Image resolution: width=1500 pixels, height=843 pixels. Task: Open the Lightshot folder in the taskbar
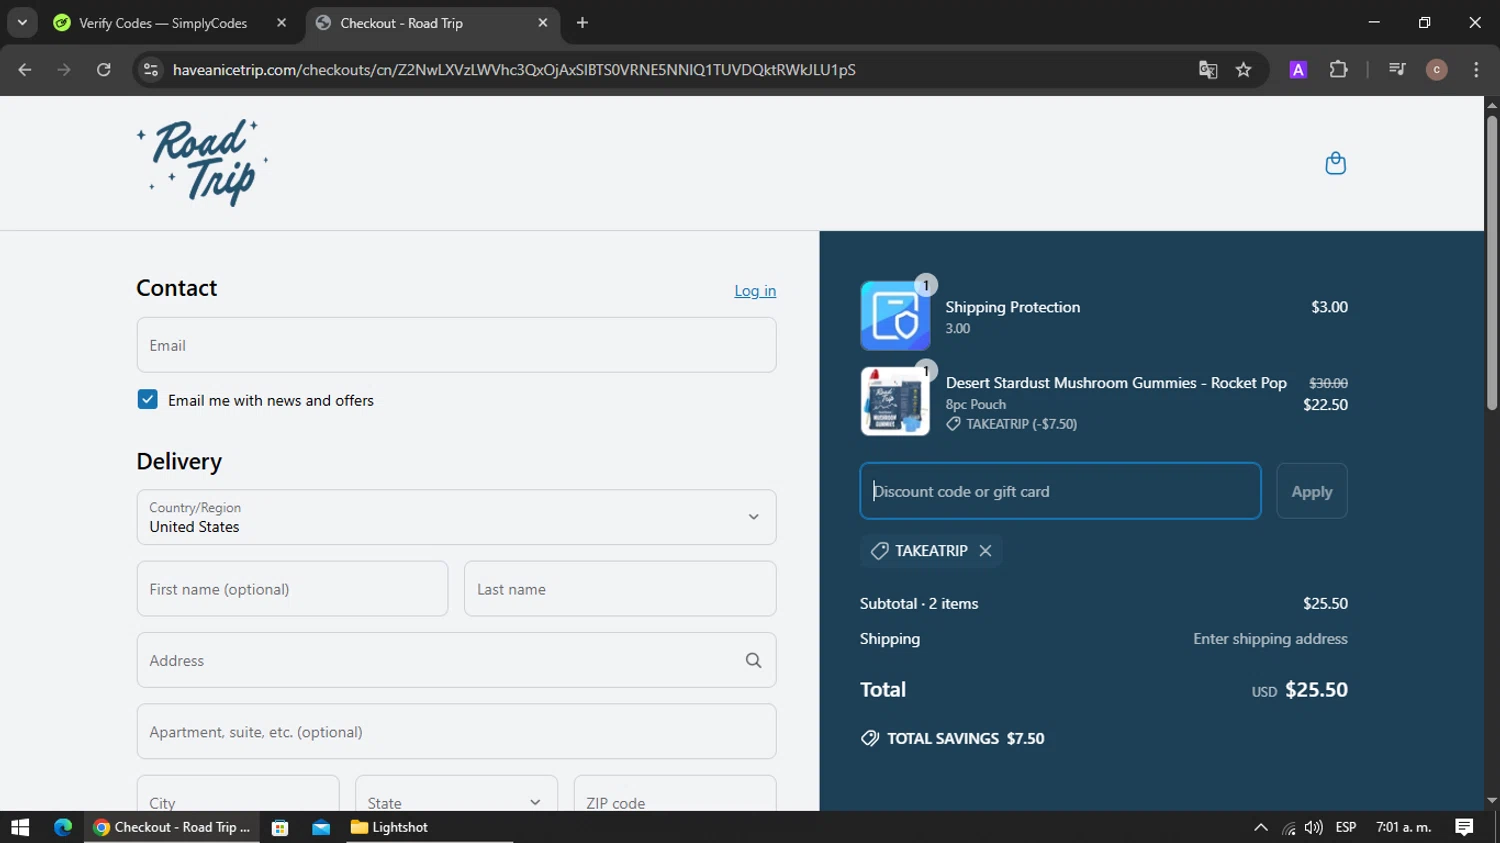pyautogui.click(x=390, y=827)
